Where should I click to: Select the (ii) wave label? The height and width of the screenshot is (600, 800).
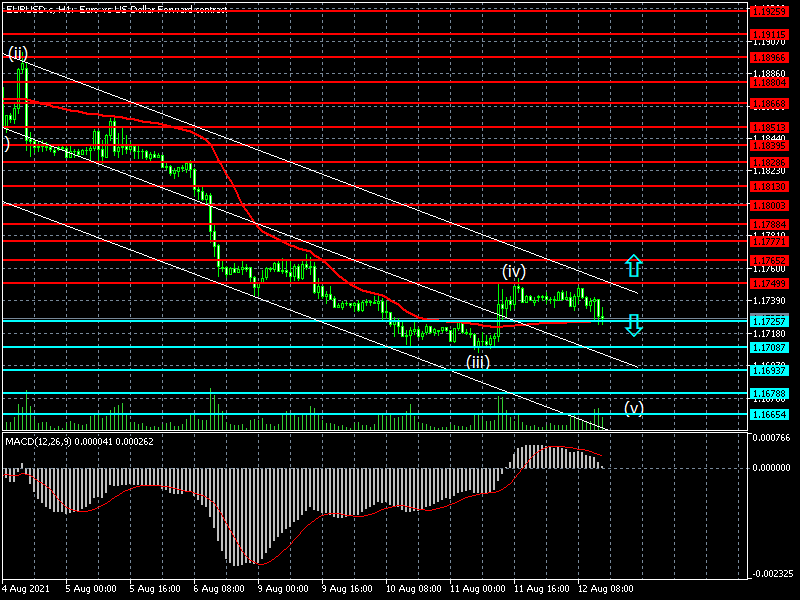tap(18, 53)
